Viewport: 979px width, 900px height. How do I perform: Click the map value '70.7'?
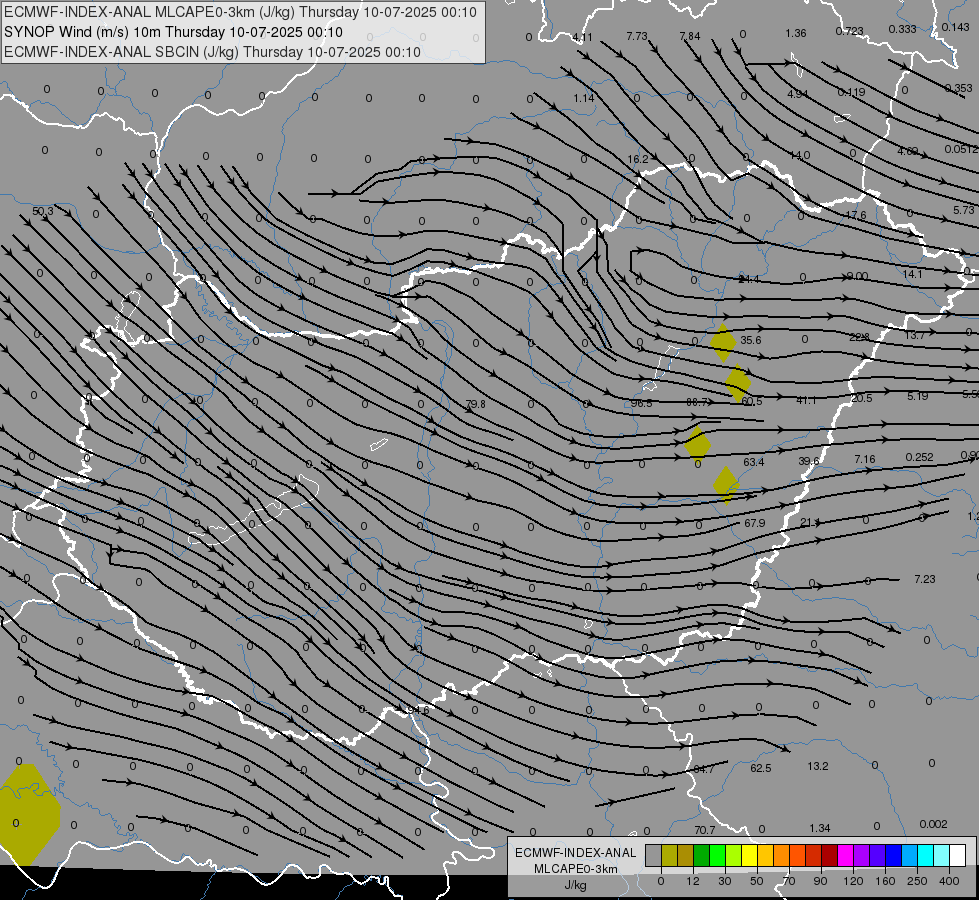(704, 830)
